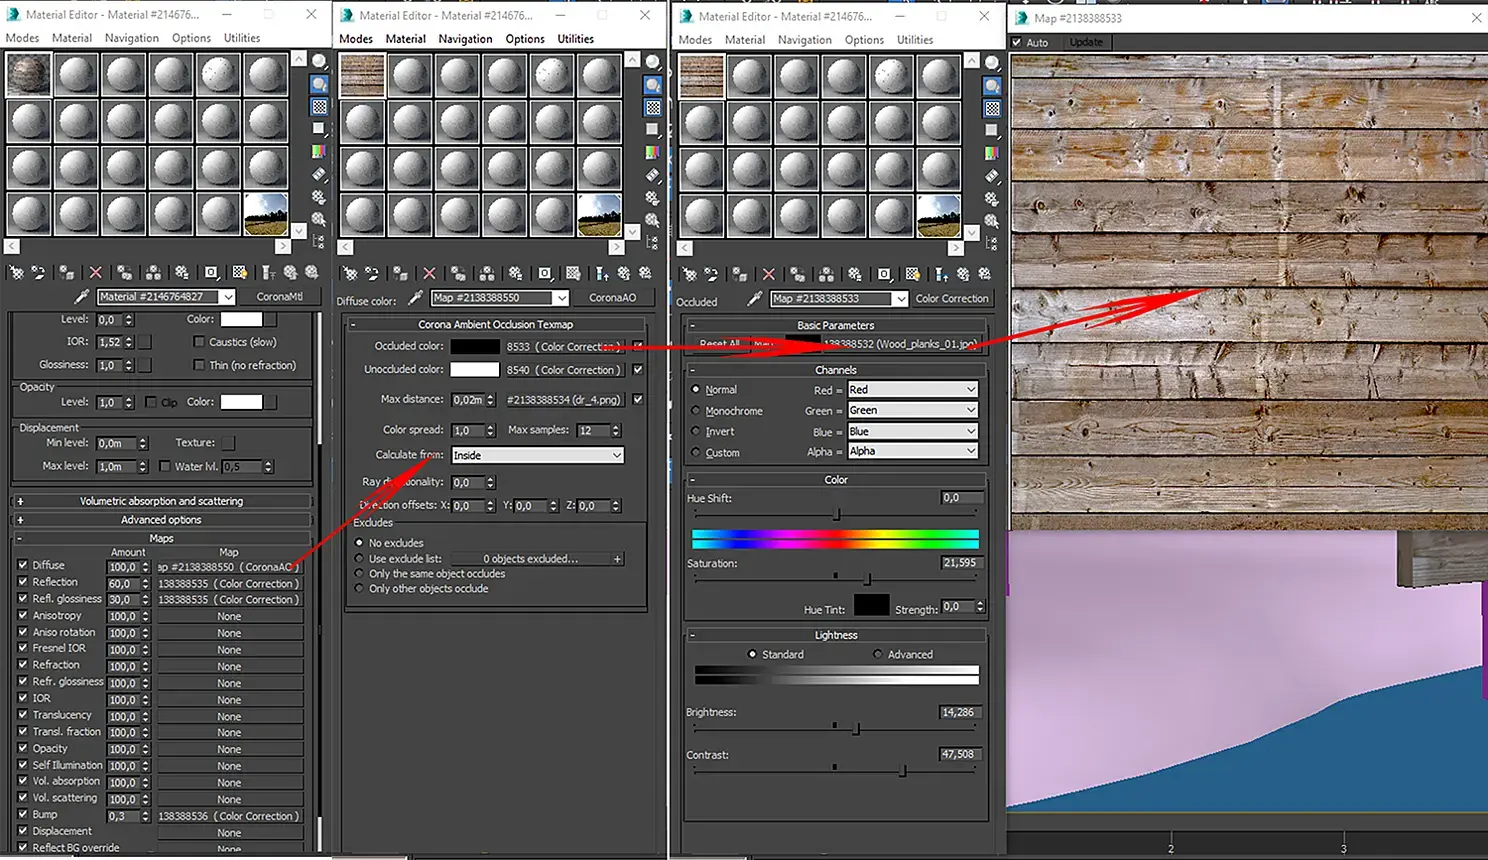The width and height of the screenshot is (1488, 860).
Task: Click Get Material icon in left CoronaMtl editor
Action: (16, 272)
